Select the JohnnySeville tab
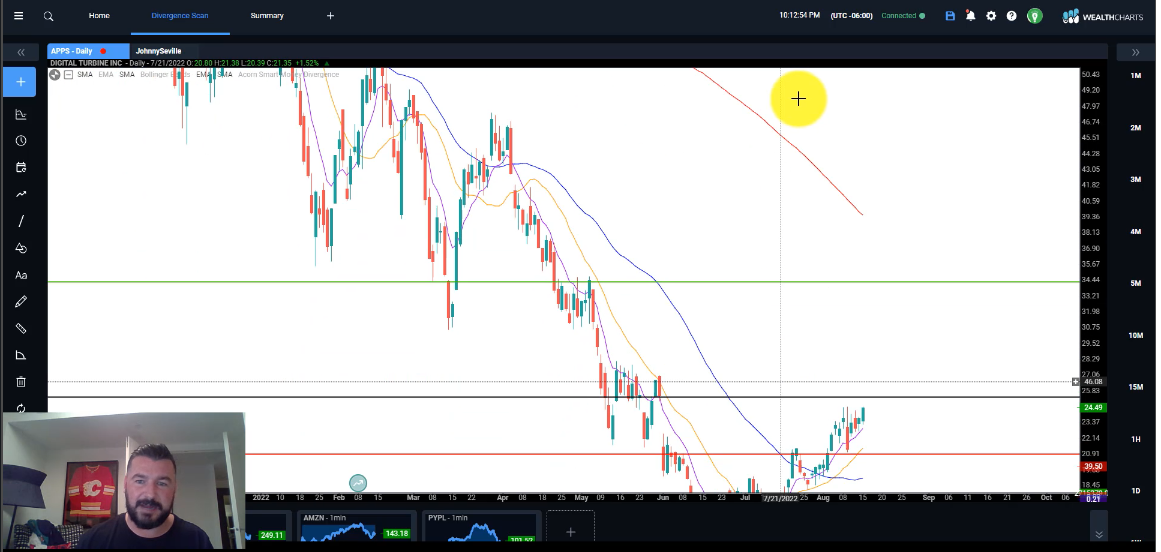 pos(158,51)
